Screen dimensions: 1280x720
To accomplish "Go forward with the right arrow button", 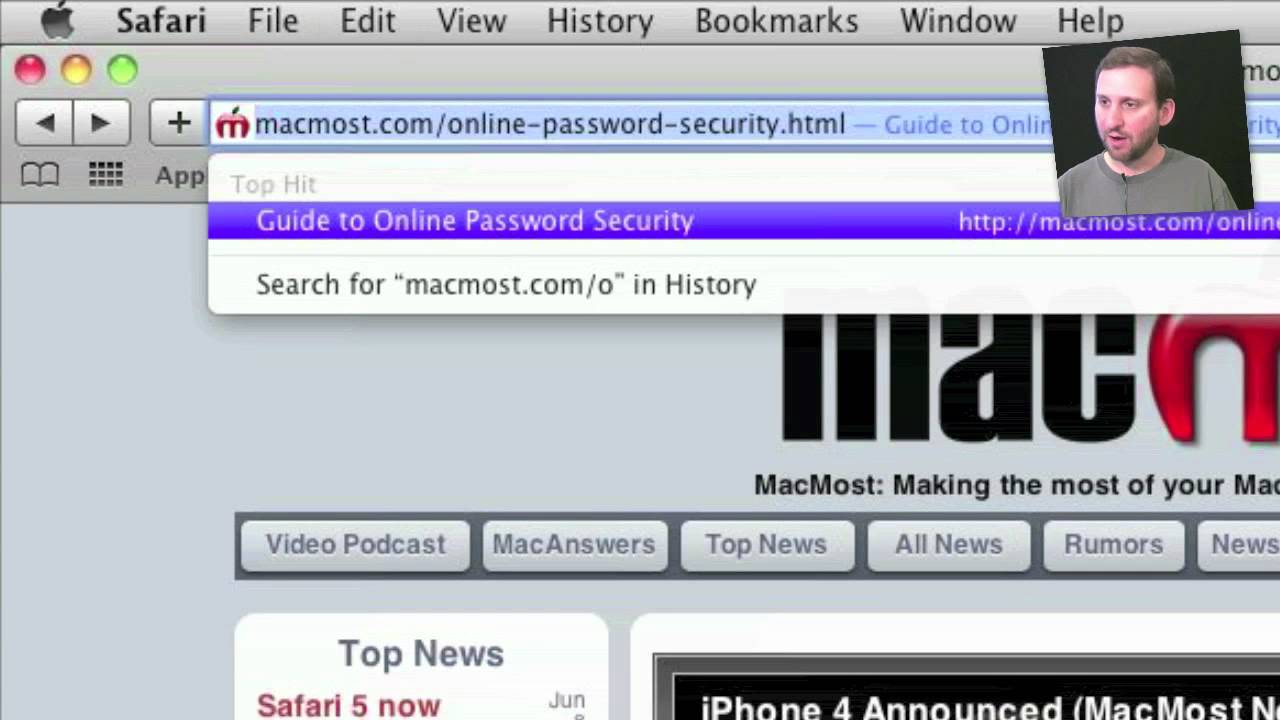I will click(x=101, y=123).
